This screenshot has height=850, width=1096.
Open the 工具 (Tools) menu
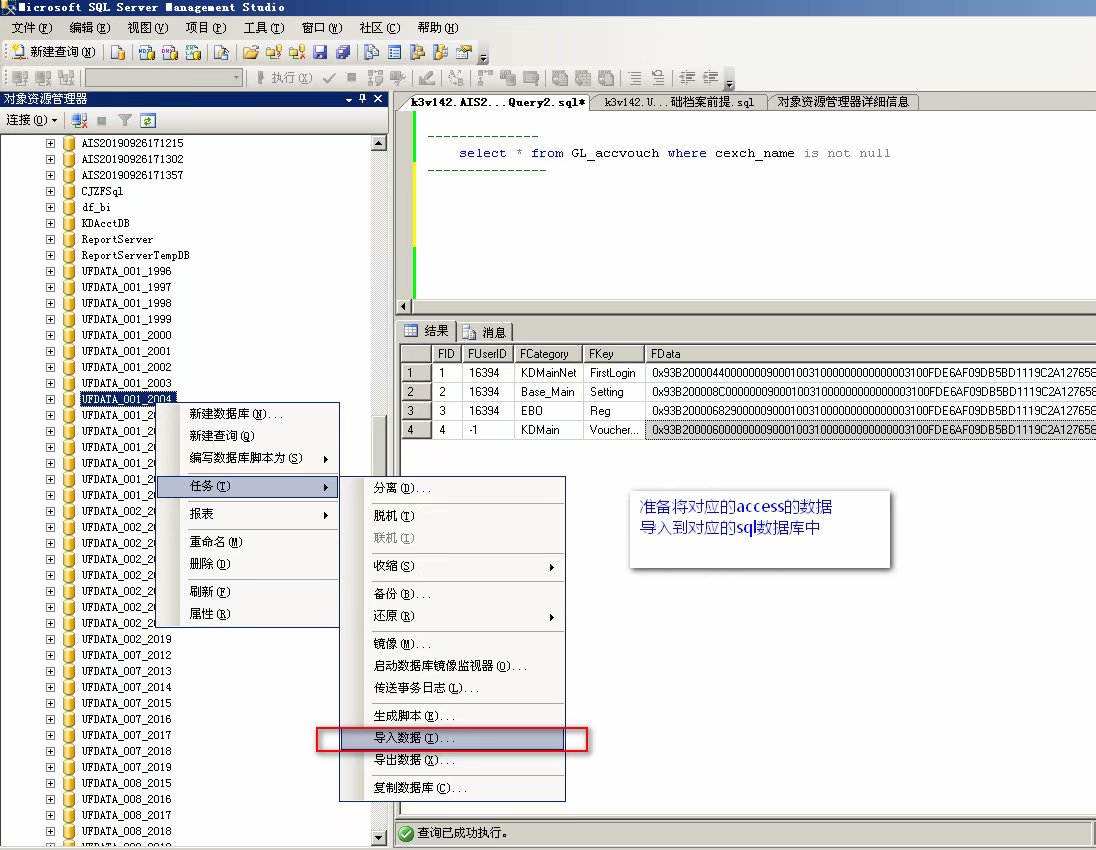[263, 28]
